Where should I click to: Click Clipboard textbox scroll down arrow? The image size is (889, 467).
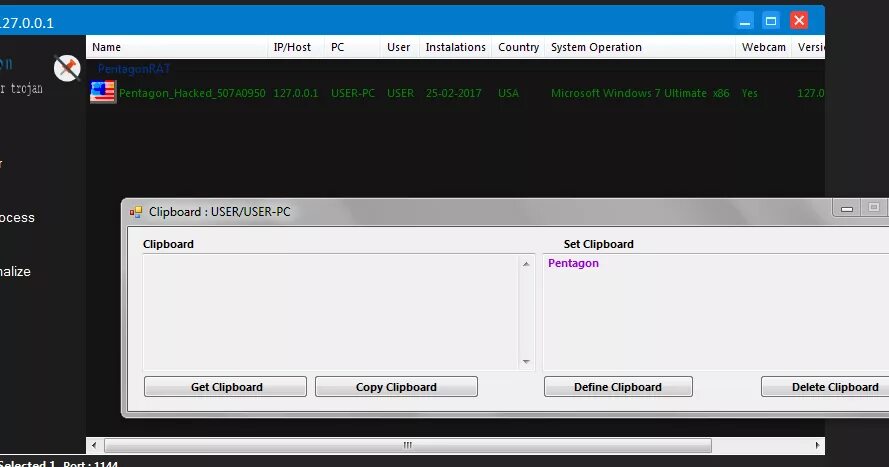(526, 361)
